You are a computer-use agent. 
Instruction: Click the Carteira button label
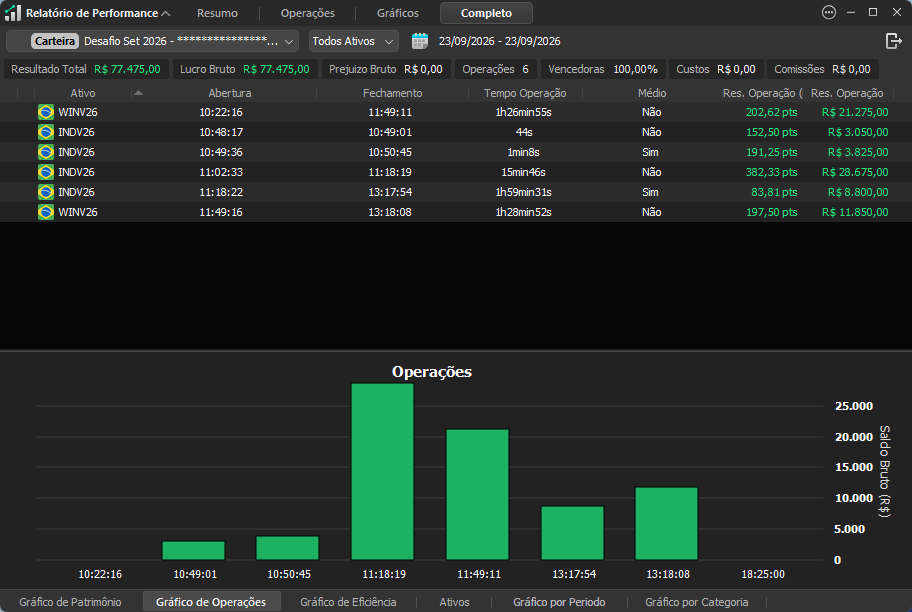[55, 41]
